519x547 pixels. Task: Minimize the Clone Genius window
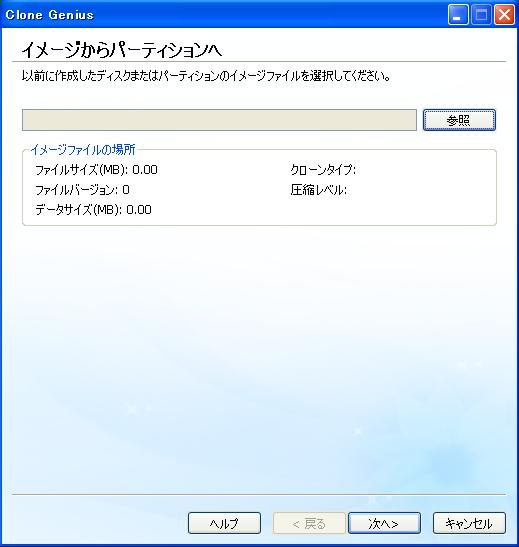[458, 15]
